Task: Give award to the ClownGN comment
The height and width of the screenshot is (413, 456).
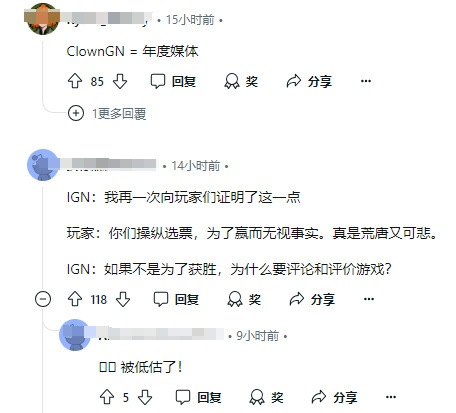Action: [241, 81]
